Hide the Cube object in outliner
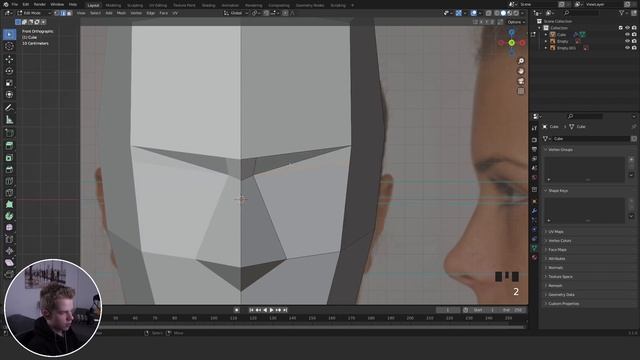 tap(627, 35)
